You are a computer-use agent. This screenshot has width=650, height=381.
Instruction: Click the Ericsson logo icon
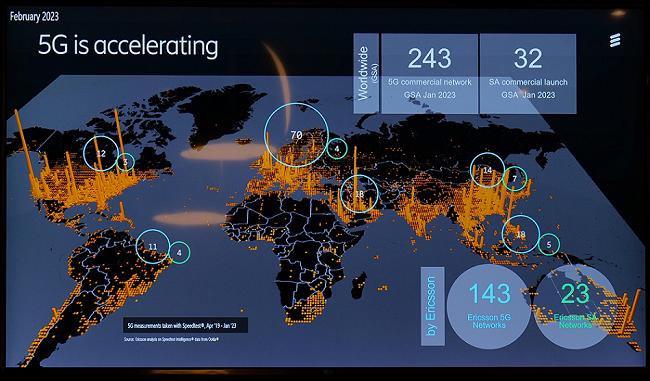coord(615,41)
